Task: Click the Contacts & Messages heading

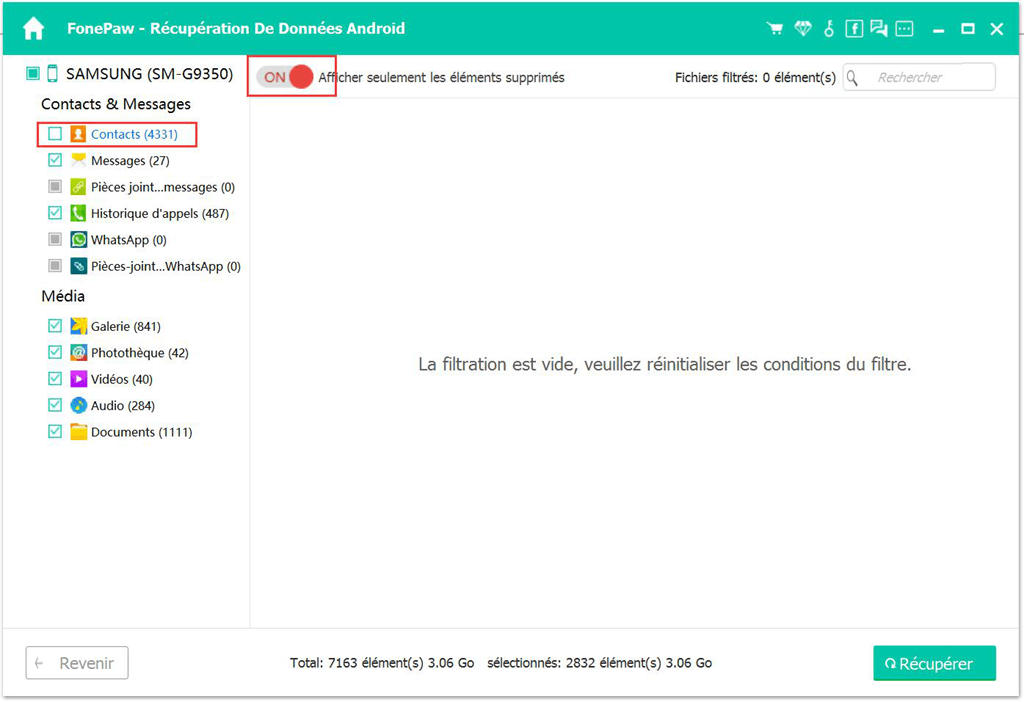Action: pyautogui.click(x=116, y=104)
